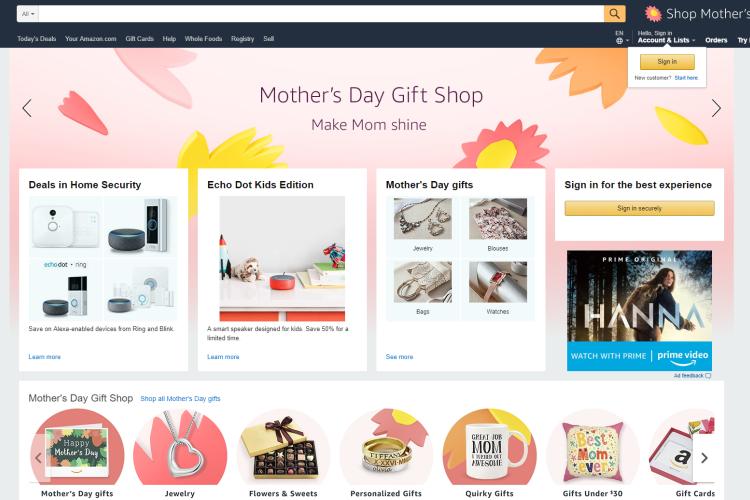Click the Sign in securely button
Viewport: 750px width, 500px height.
click(x=640, y=209)
